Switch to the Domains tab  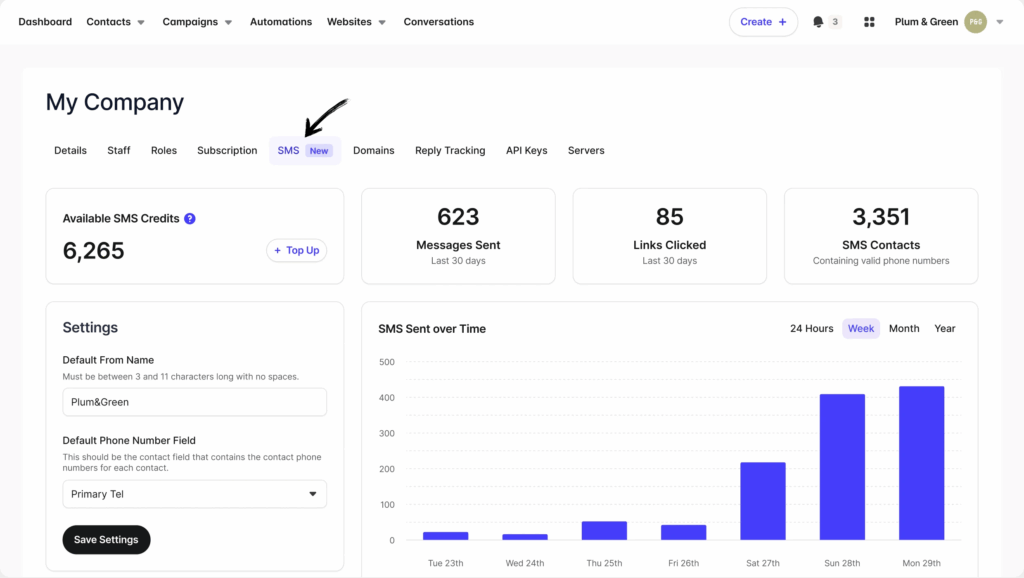(373, 150)
